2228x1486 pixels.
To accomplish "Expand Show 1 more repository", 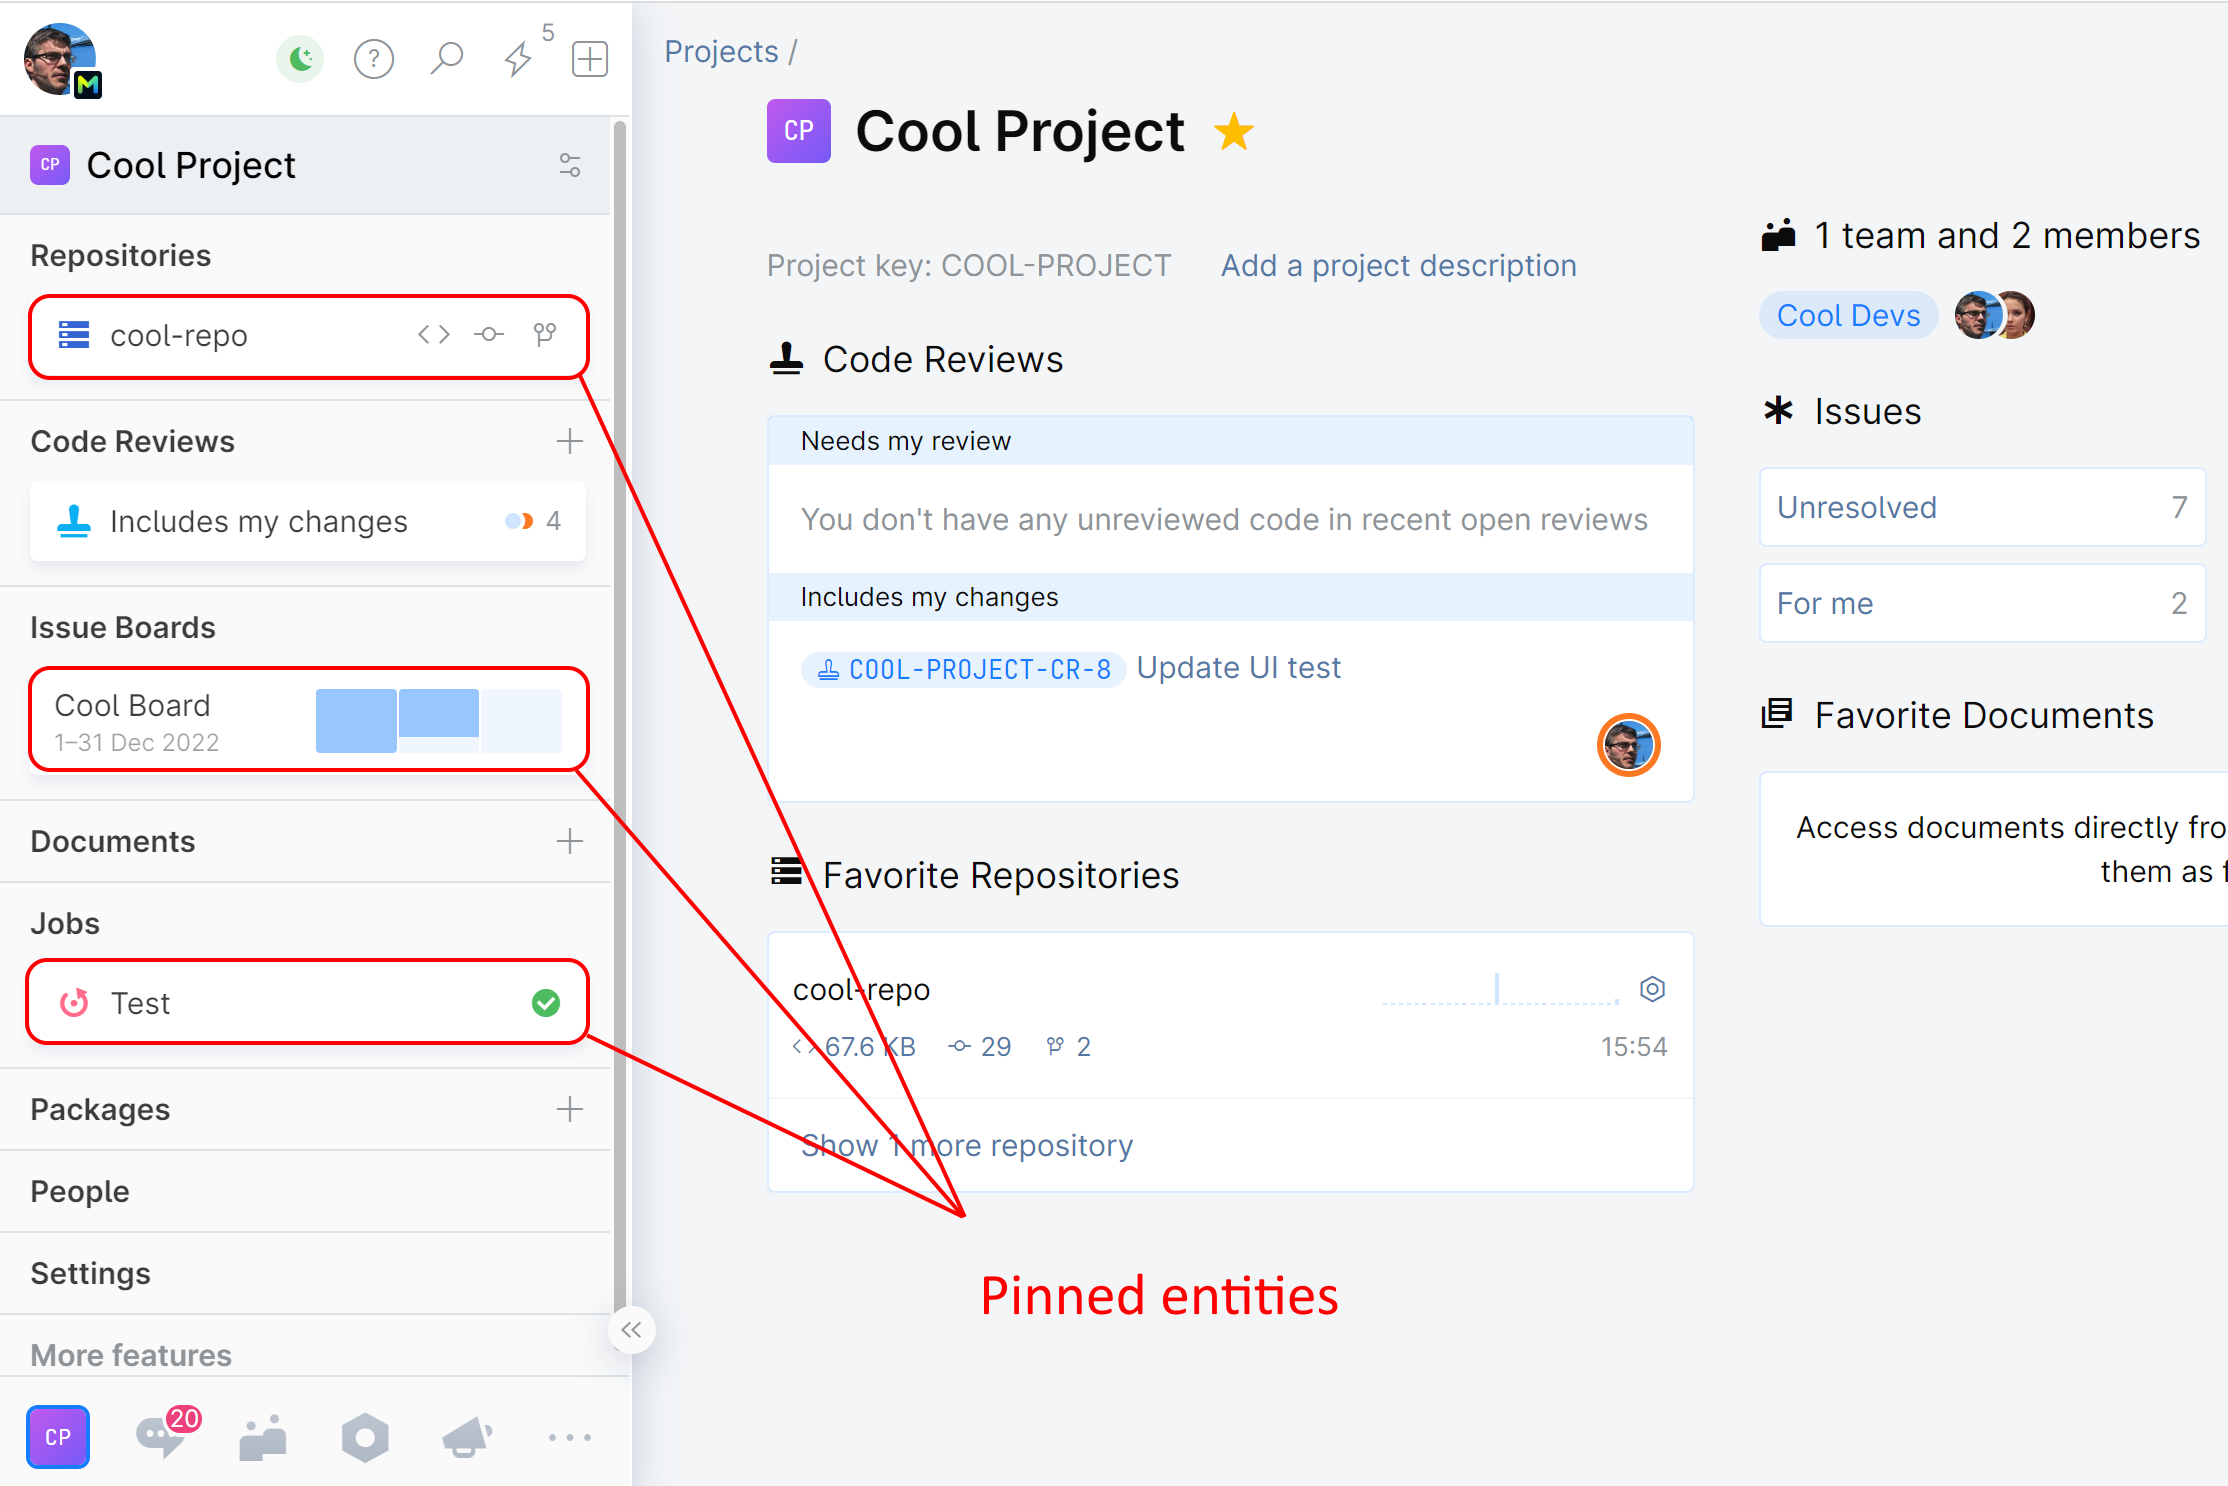I will (966, 1145).
